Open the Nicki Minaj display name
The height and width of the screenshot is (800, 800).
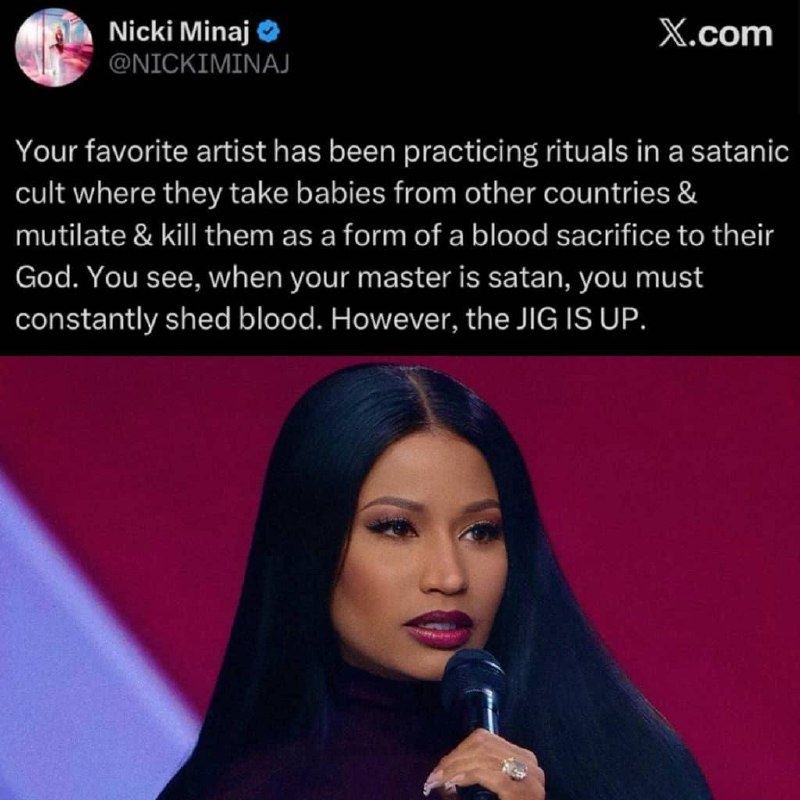coord(180,33)
